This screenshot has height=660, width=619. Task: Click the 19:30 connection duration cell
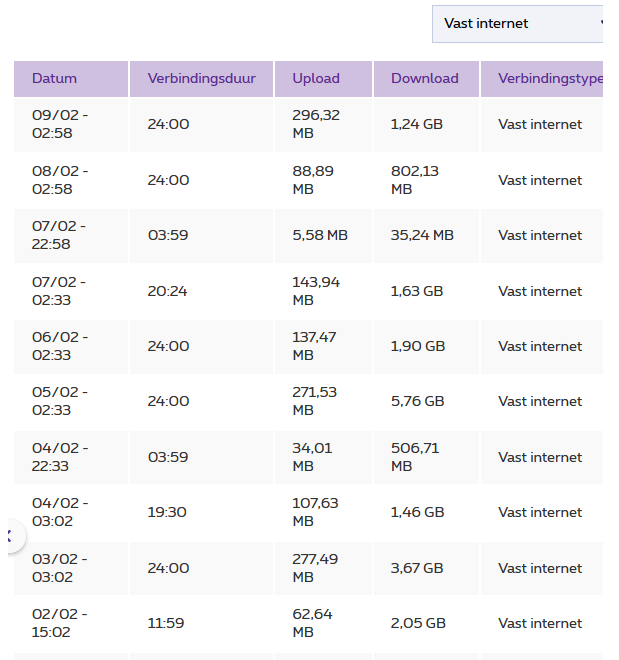[x=168, y=512]
